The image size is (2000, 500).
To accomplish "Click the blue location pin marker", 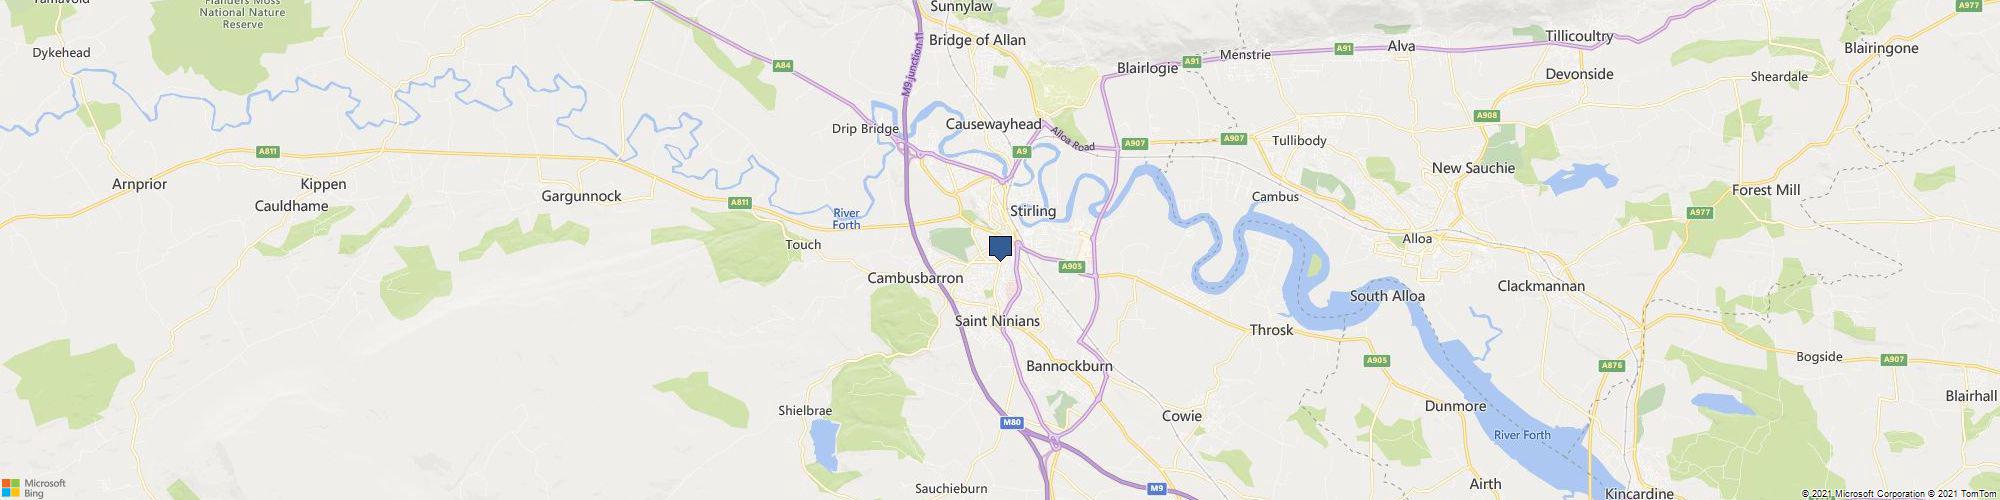I will (1000, 248).
